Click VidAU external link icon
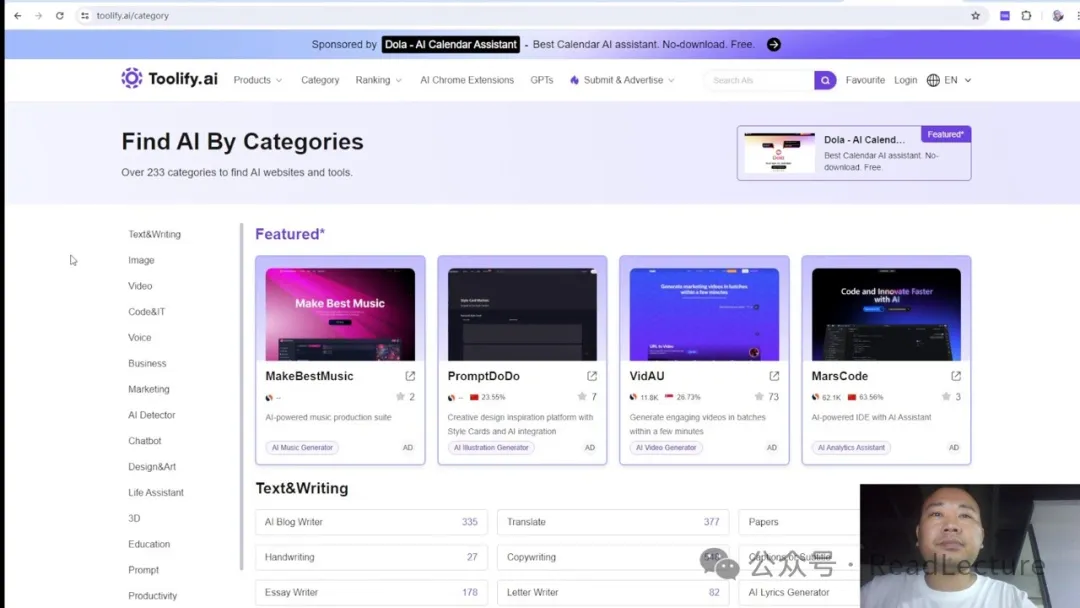This screenshot has width=1080, height=608. (774, 376)
